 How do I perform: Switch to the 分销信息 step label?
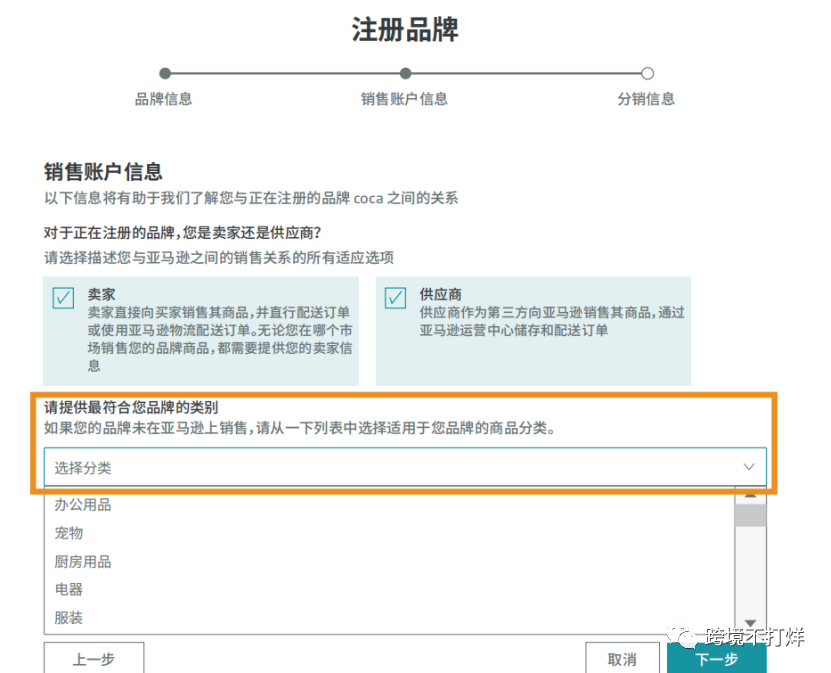pyautogui.click(x=646, y=100)
